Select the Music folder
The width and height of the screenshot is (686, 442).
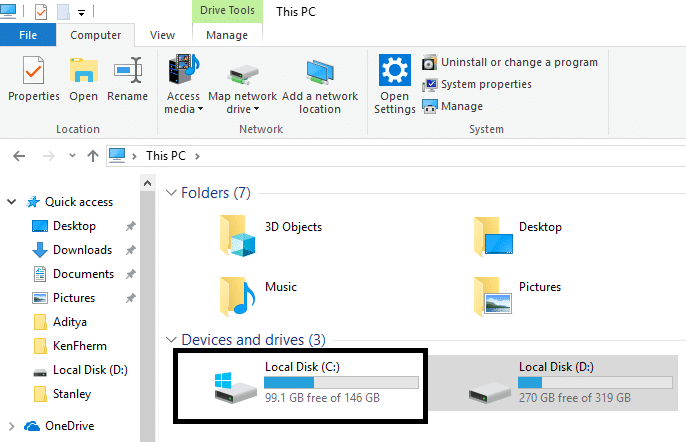tap(259, 296)
